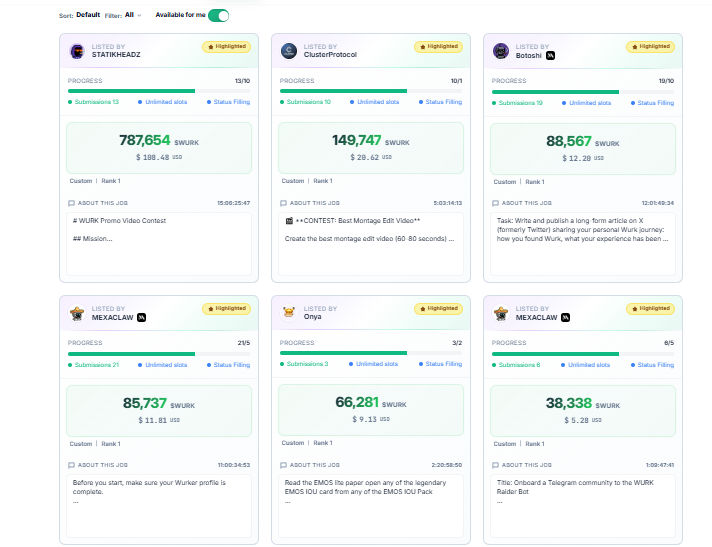Click the ClusterProtocol avatar icon

[289, 51]
